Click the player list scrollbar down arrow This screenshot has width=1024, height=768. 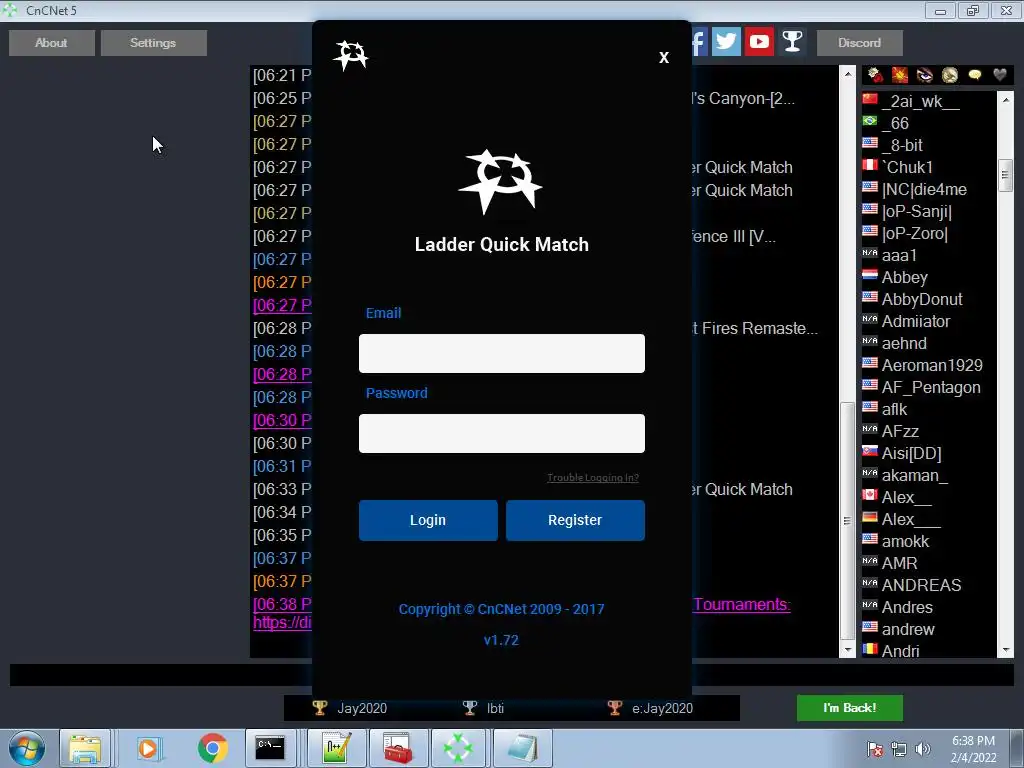click(1006, 650)
